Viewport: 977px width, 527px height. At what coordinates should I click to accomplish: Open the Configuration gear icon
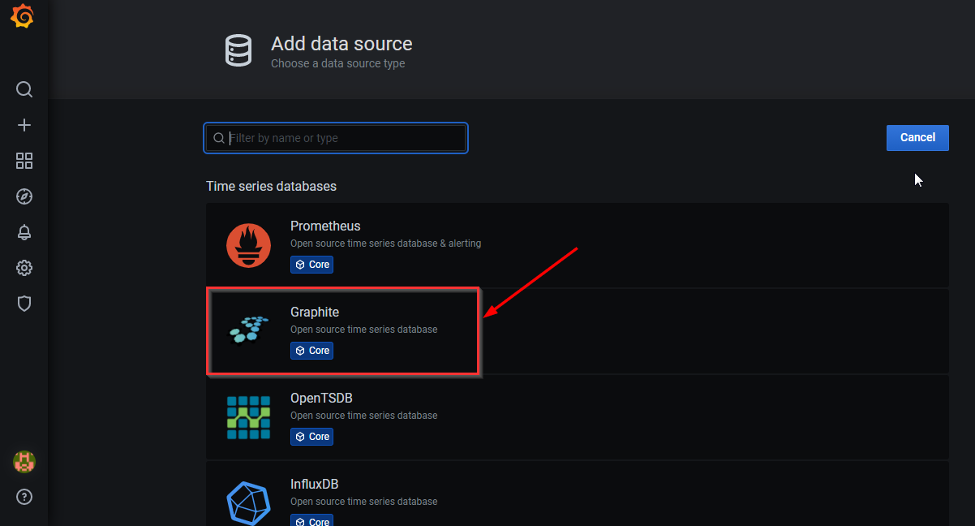coord(24,268)
